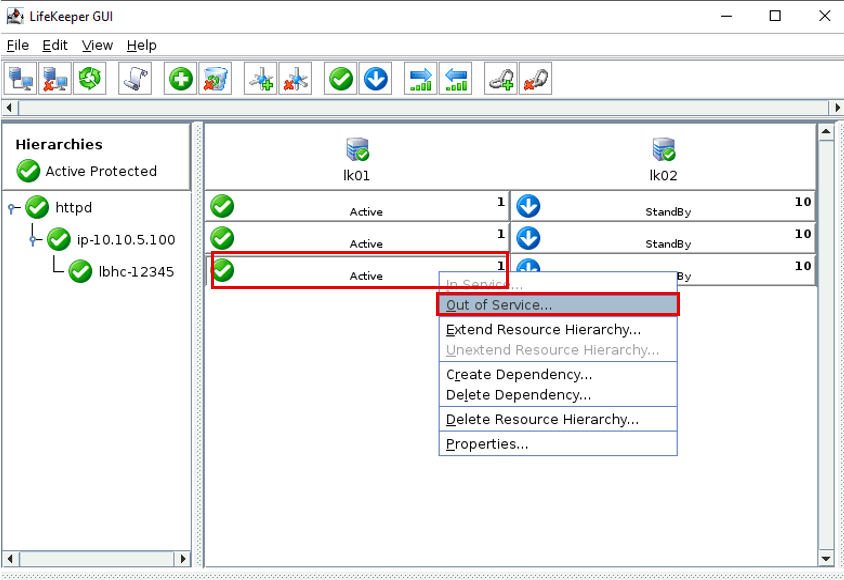The width and height of the screenshot is (844, 580).
Task: Click the toolbar scroll right arrow
Action: point(837,108)
